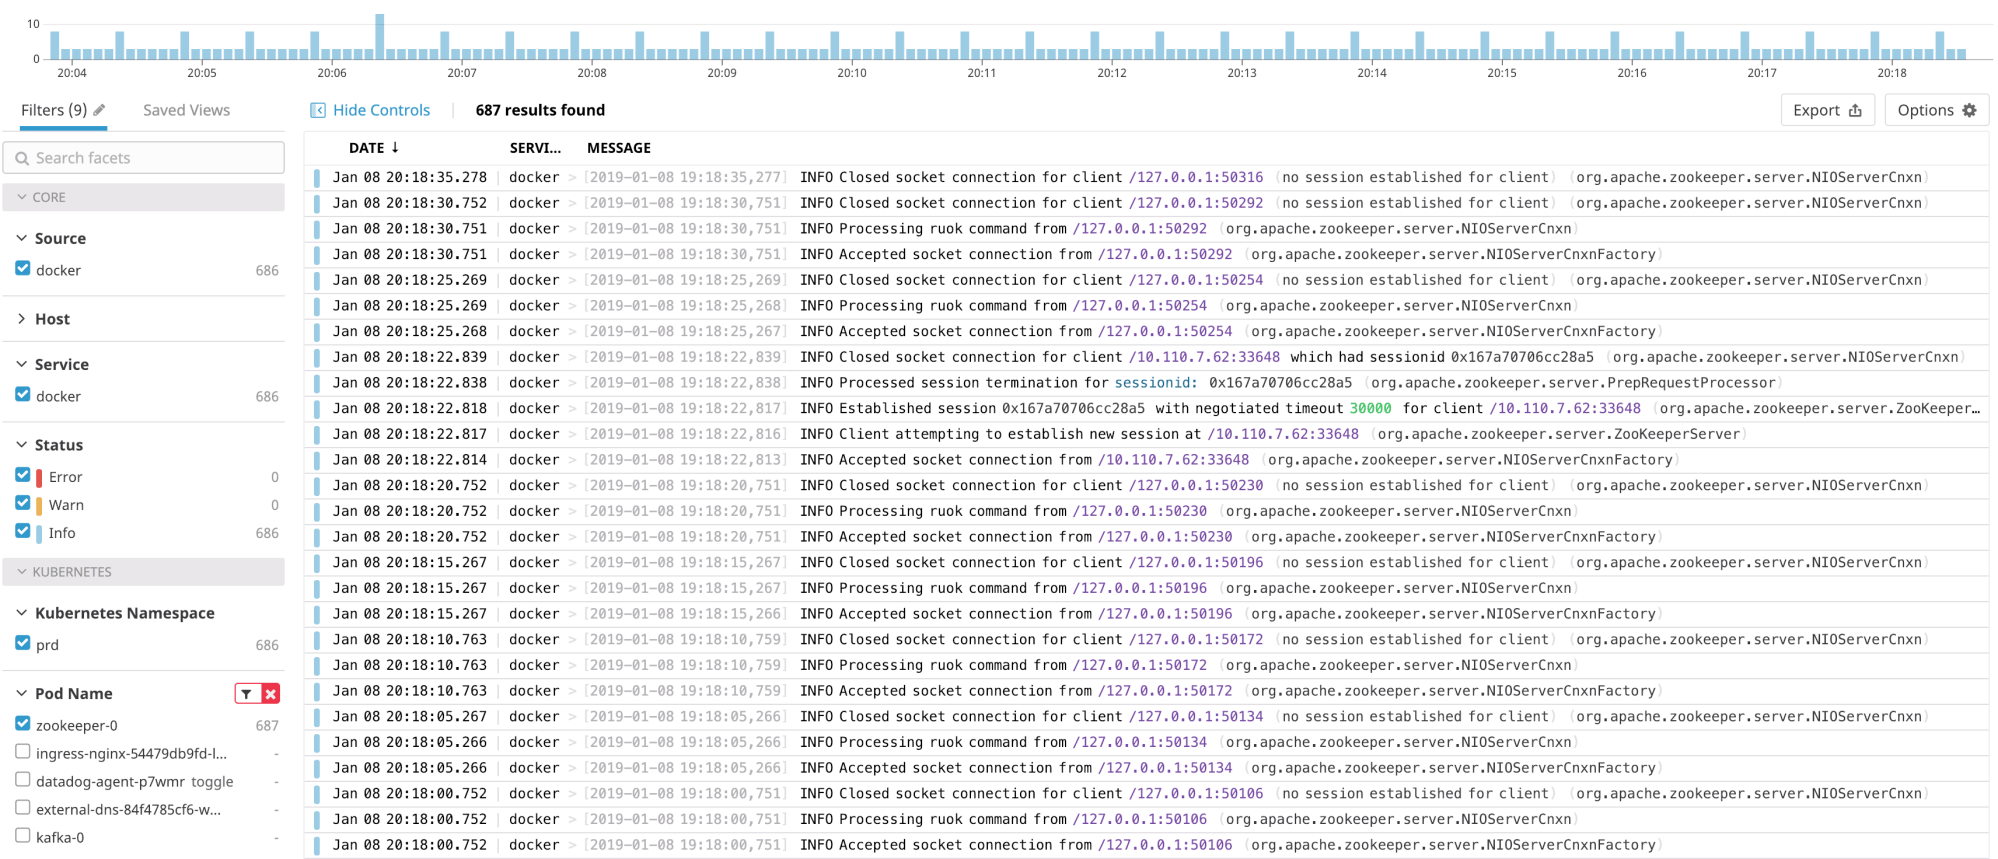
Task: Collapse the CORE facet group
Action: [144, 197]
